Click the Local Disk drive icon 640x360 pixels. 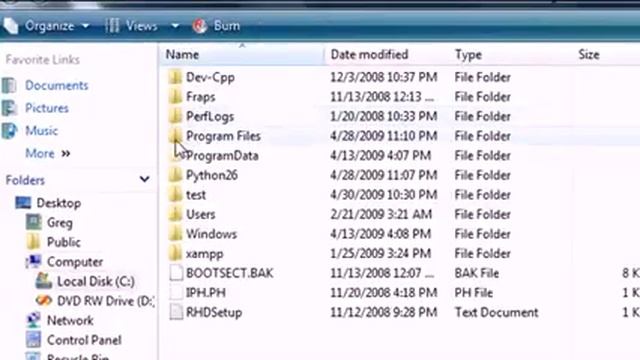point(44,281)
